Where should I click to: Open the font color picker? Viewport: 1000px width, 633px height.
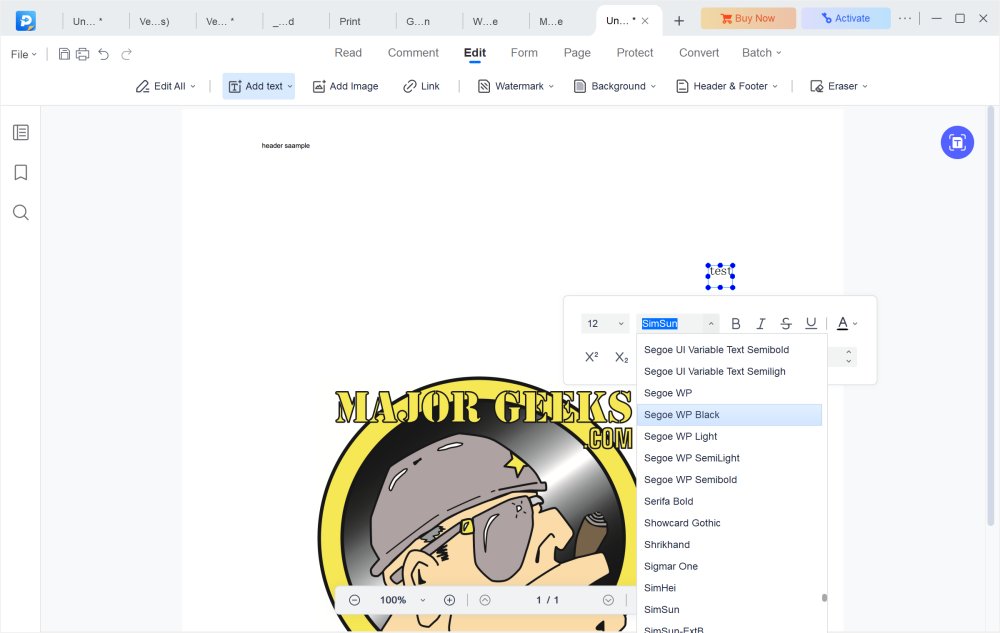(847, 324)
